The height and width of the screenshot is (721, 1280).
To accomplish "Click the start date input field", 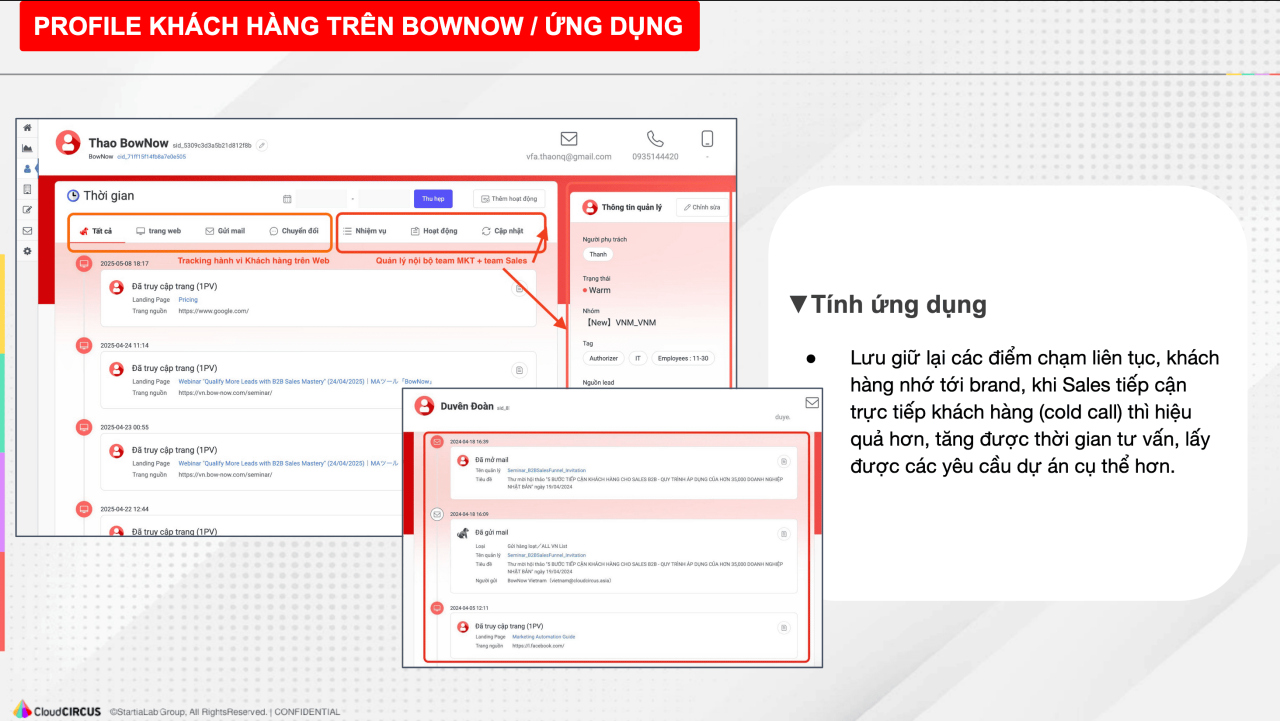I will click(x=321, y=199).
